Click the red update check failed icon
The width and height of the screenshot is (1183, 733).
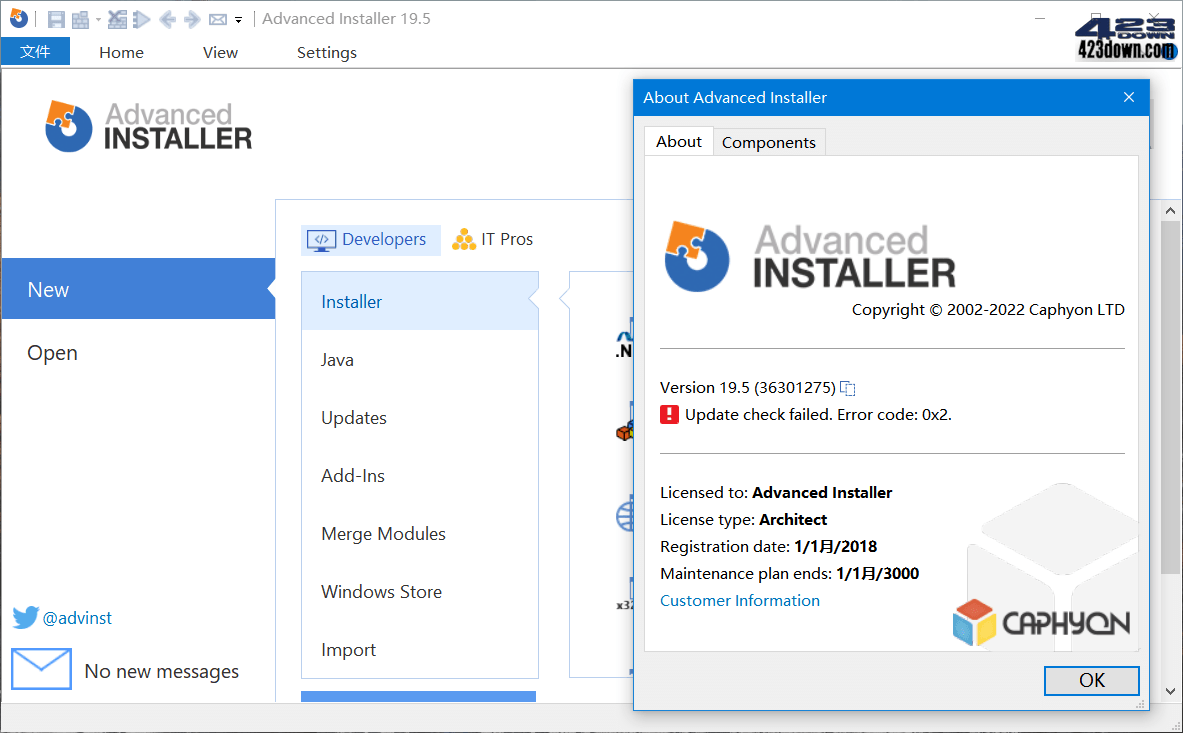669,414
